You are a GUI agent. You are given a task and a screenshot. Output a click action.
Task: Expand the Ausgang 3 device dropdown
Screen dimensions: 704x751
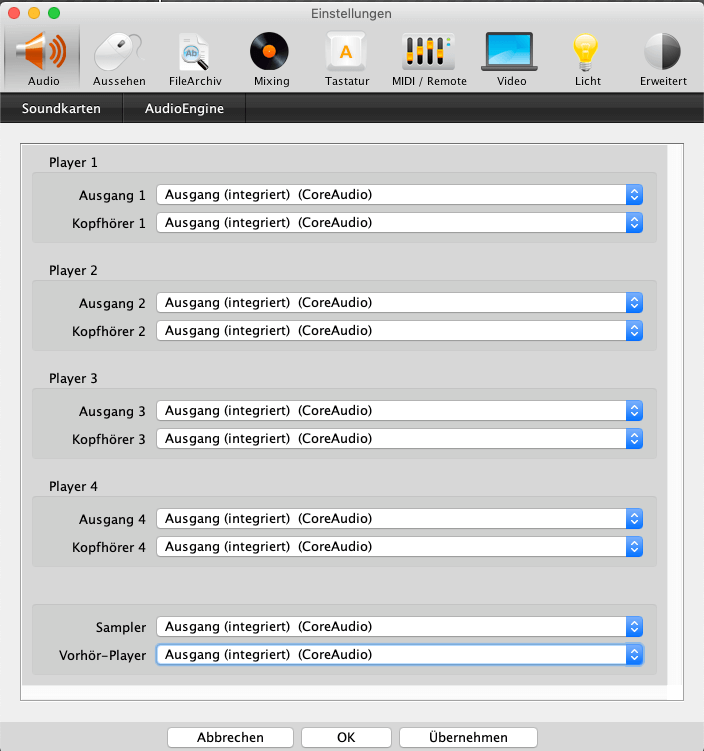(x=399, y=411)
